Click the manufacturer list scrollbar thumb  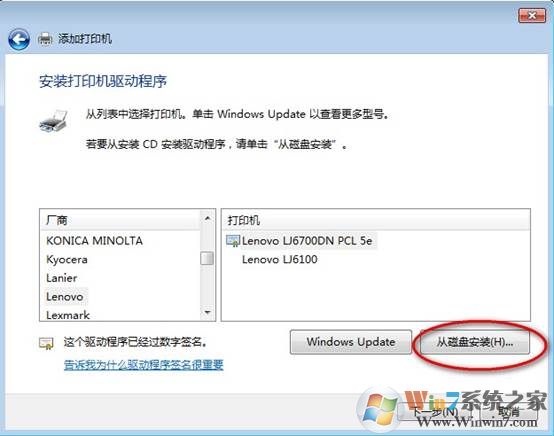[x=207, y=258]
